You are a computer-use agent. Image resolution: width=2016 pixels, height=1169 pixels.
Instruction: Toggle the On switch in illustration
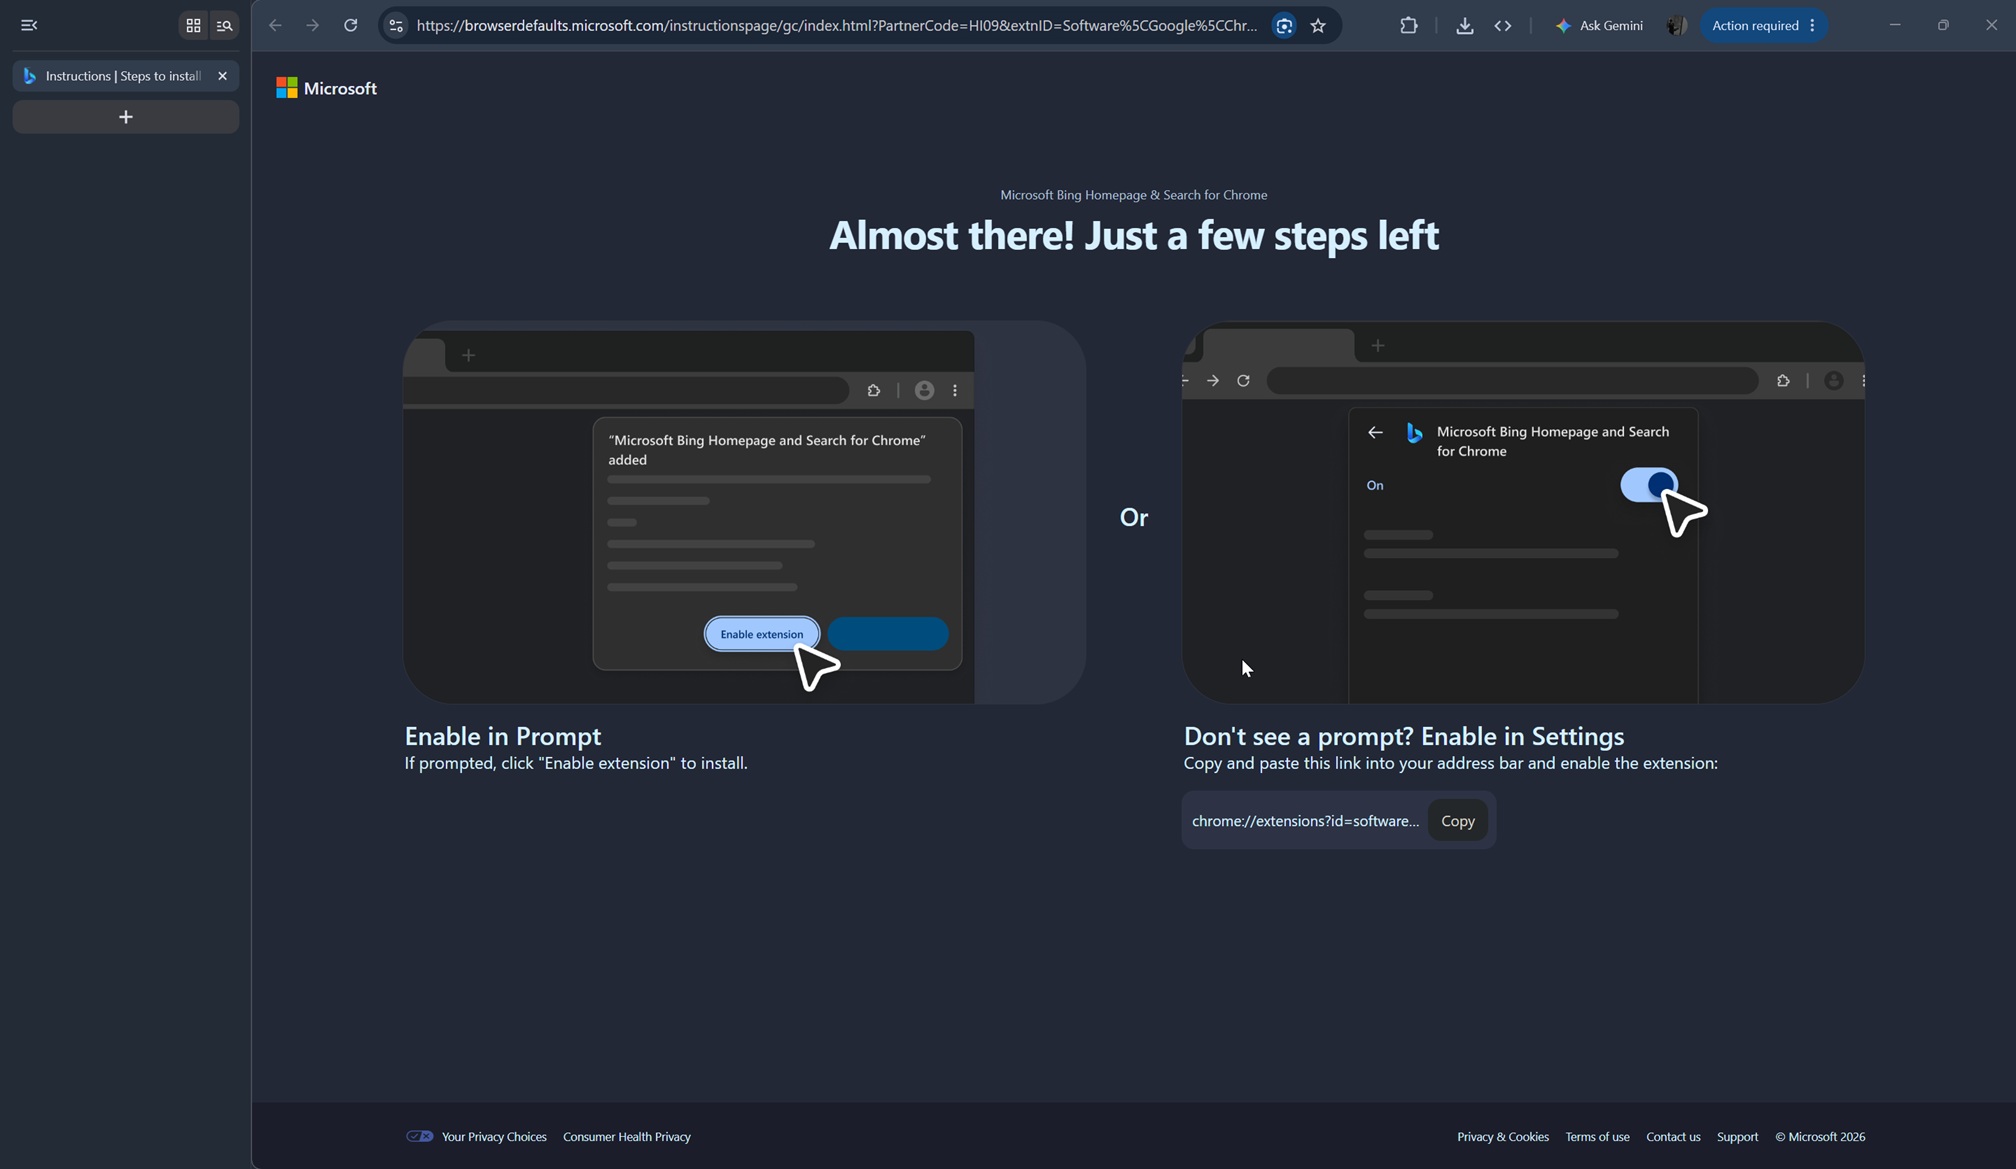[1649, 485]
